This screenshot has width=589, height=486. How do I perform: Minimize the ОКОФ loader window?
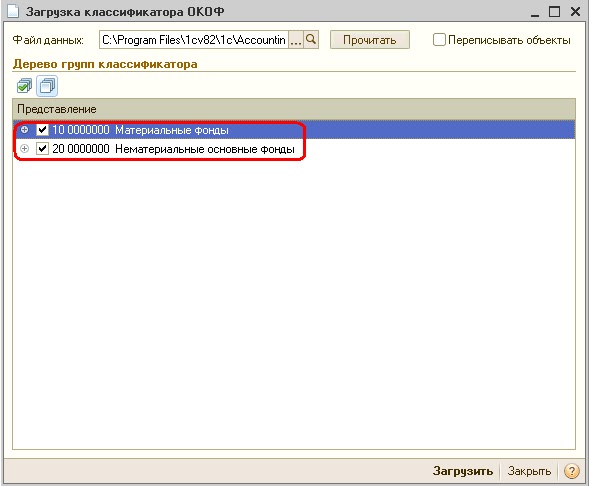pos(535,12)
